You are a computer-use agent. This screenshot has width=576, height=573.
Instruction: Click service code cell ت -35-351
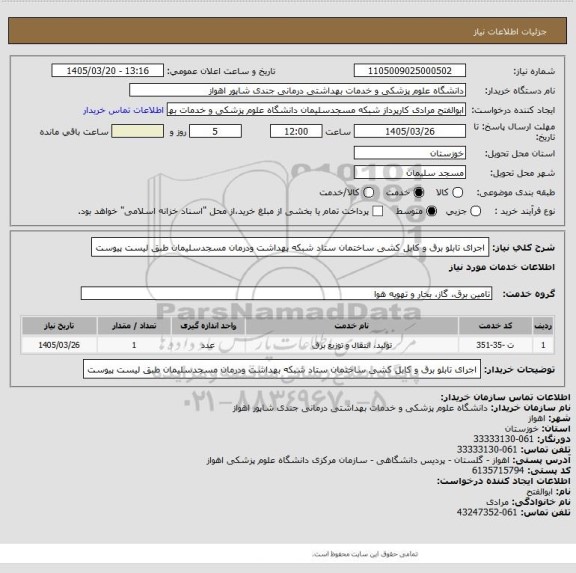click(495, 345)
